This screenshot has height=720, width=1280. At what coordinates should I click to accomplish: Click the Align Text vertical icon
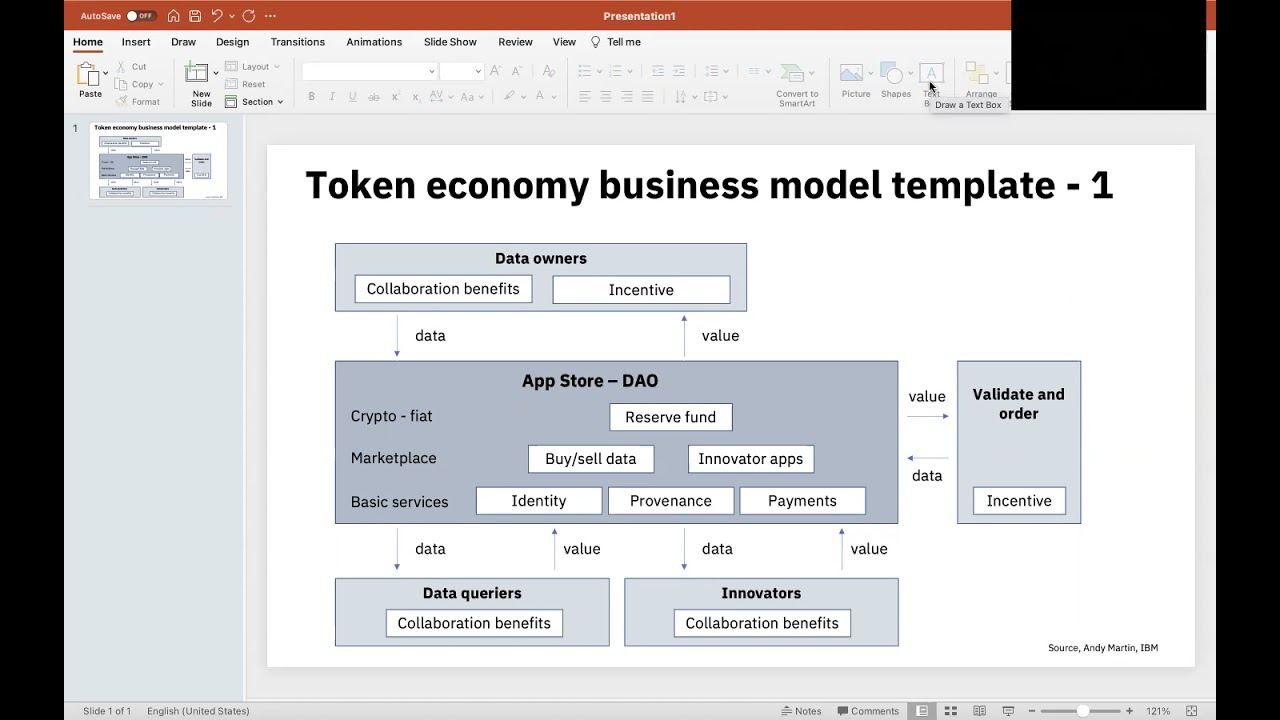click(711, 97)
